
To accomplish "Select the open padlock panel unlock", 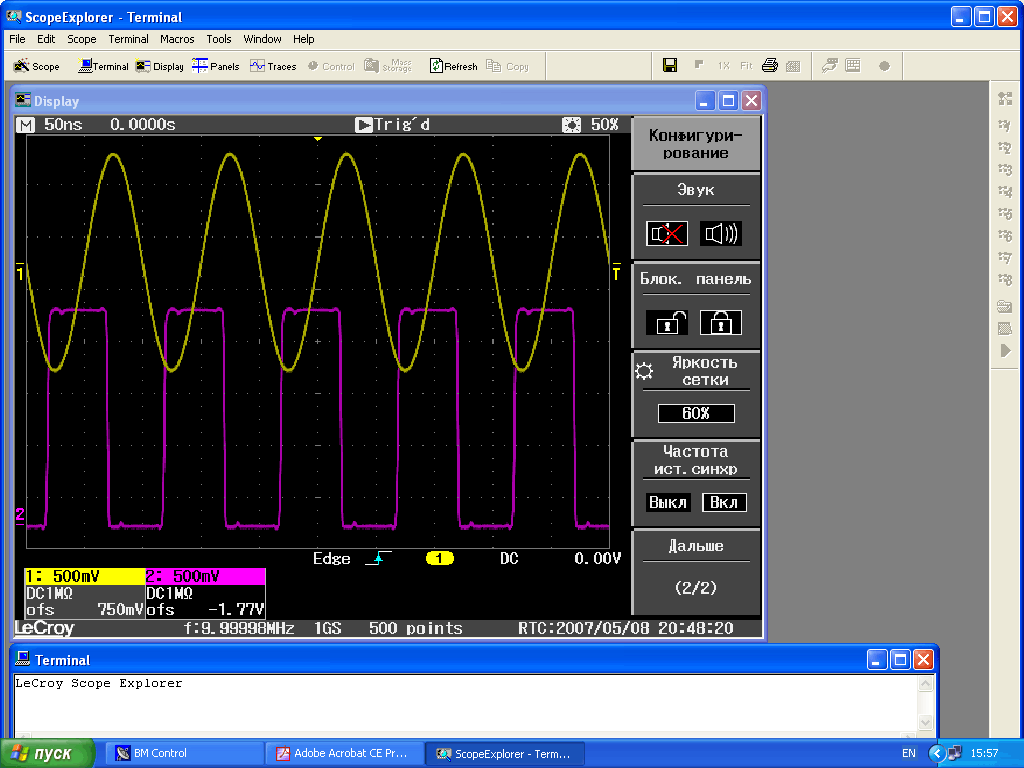I will click(667, 322).
